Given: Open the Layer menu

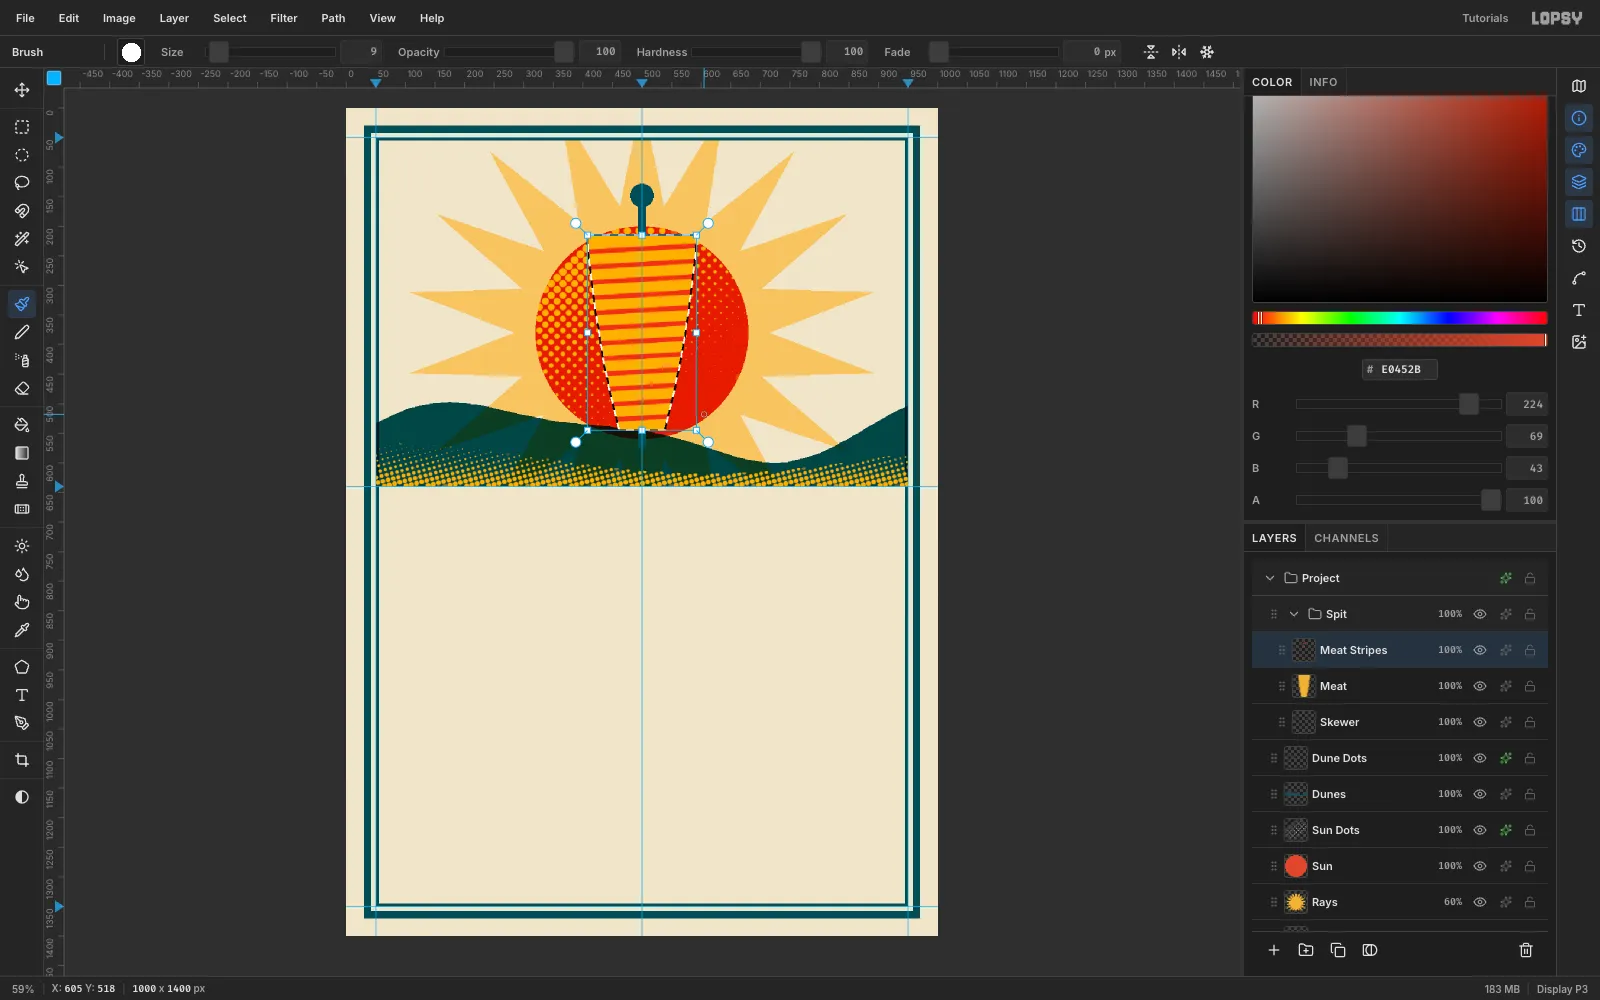Looking at the screenshot, I should click(x=174, y=18).
